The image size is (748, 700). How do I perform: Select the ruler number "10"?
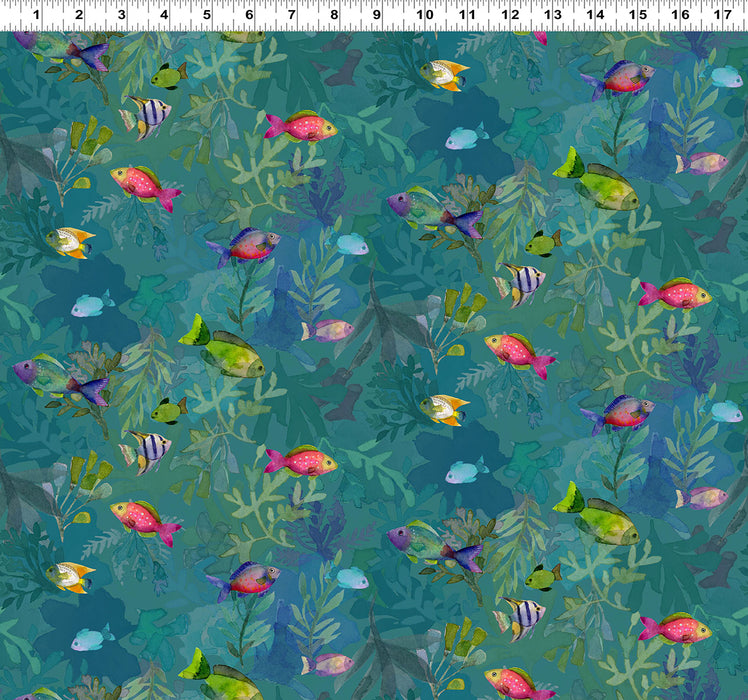coord(424,15)
